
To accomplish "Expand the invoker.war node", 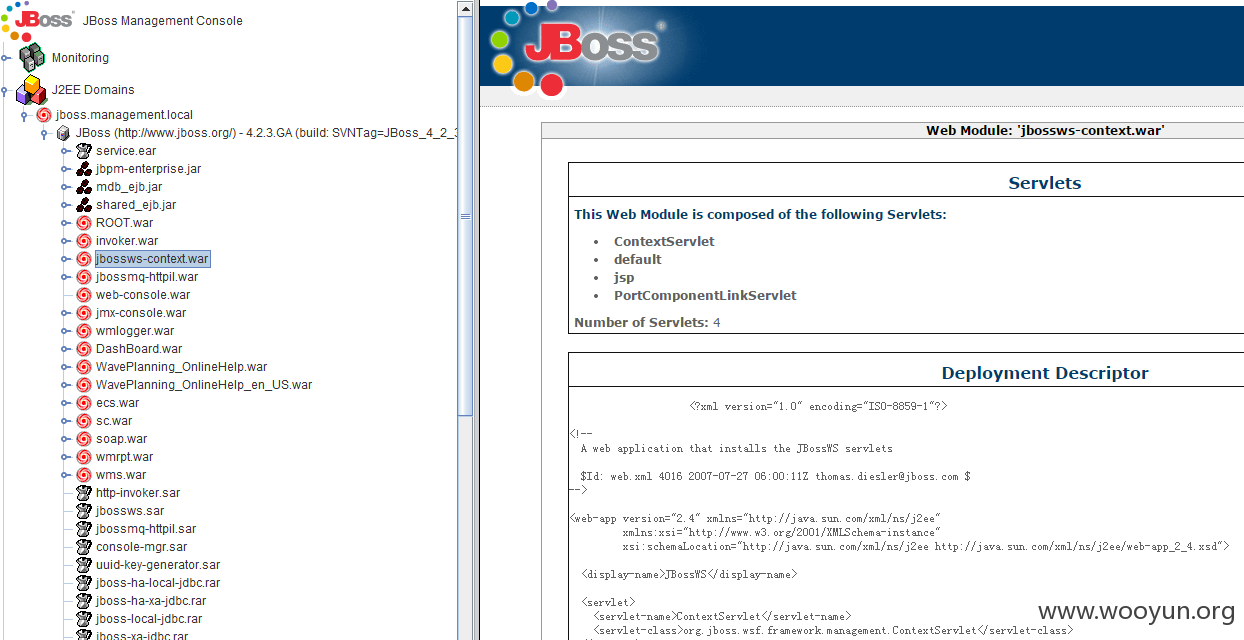I will click(65, 241).
